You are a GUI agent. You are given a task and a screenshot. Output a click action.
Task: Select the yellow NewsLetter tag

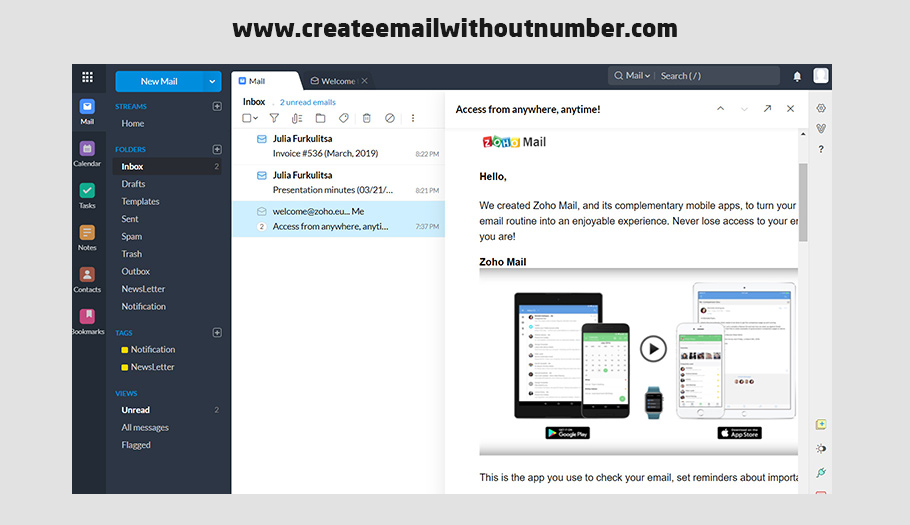coord(148,367)
